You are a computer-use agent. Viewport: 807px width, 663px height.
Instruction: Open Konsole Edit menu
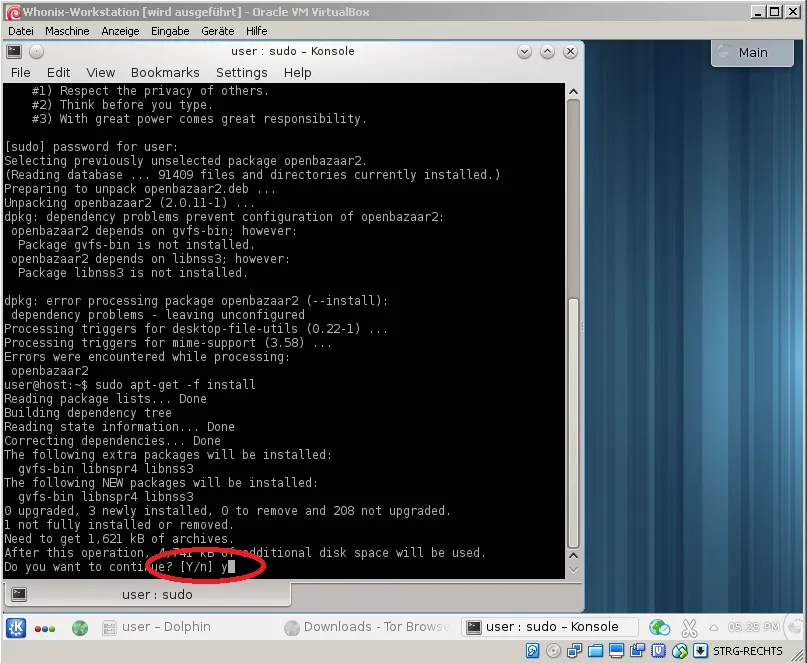58,73
